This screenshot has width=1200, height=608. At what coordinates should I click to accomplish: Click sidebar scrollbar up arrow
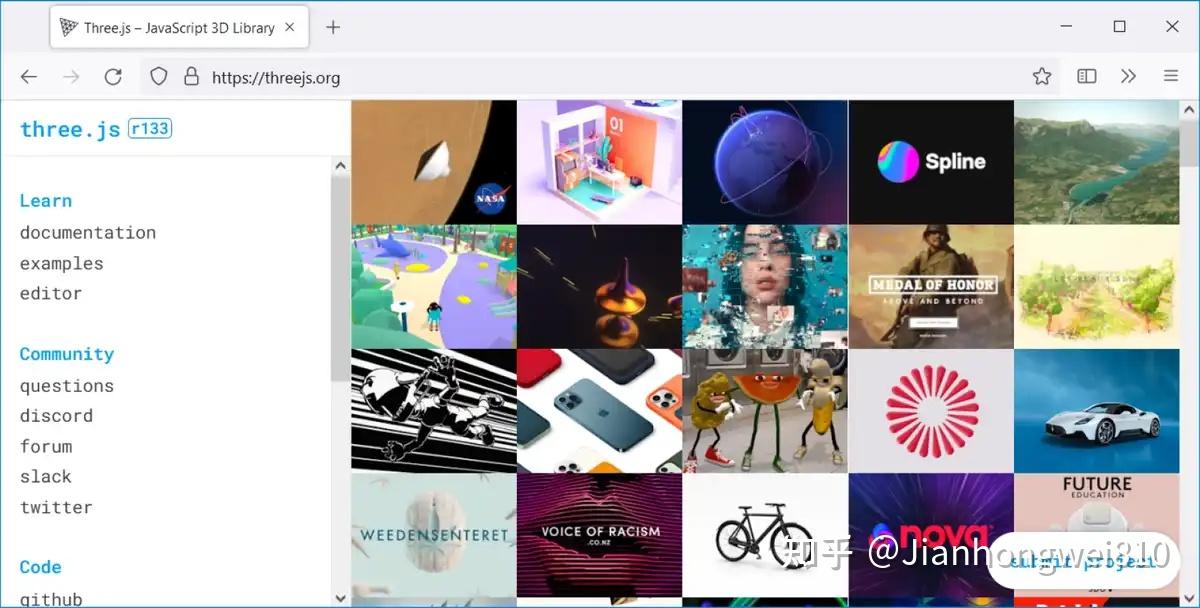click(340, 166)
